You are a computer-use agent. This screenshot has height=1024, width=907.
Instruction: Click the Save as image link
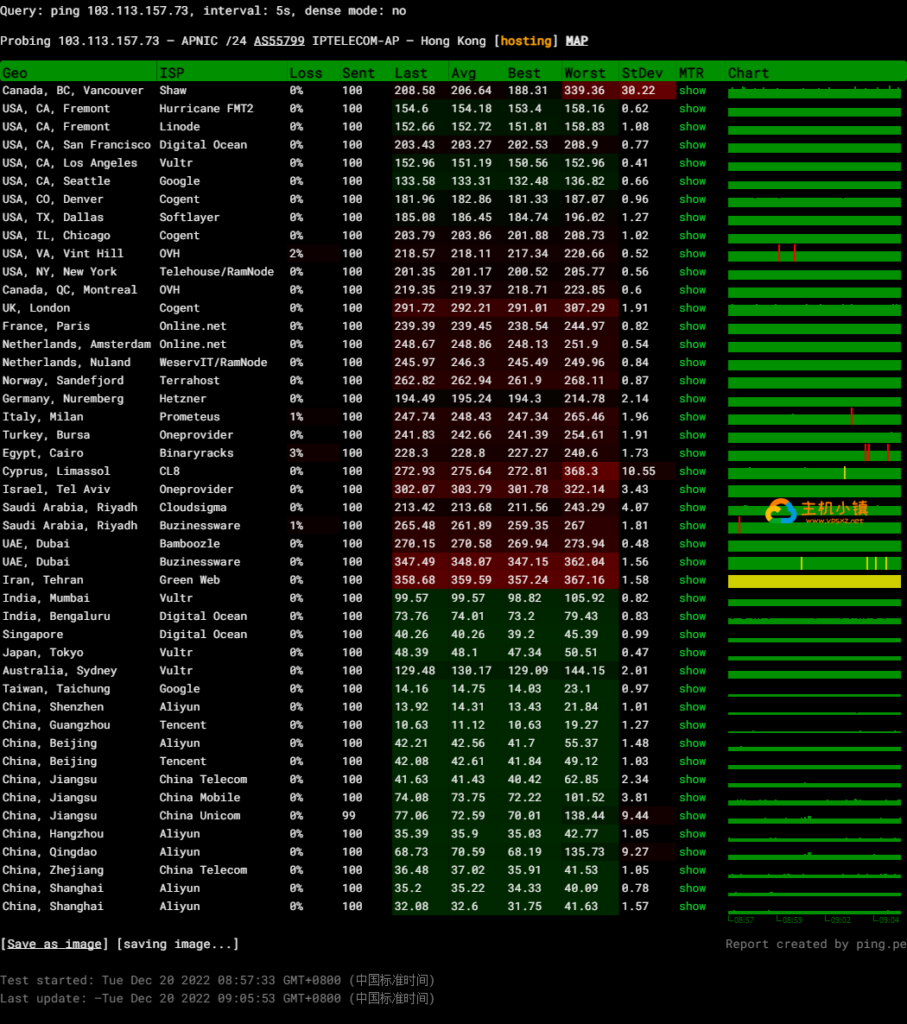point(55,944)
